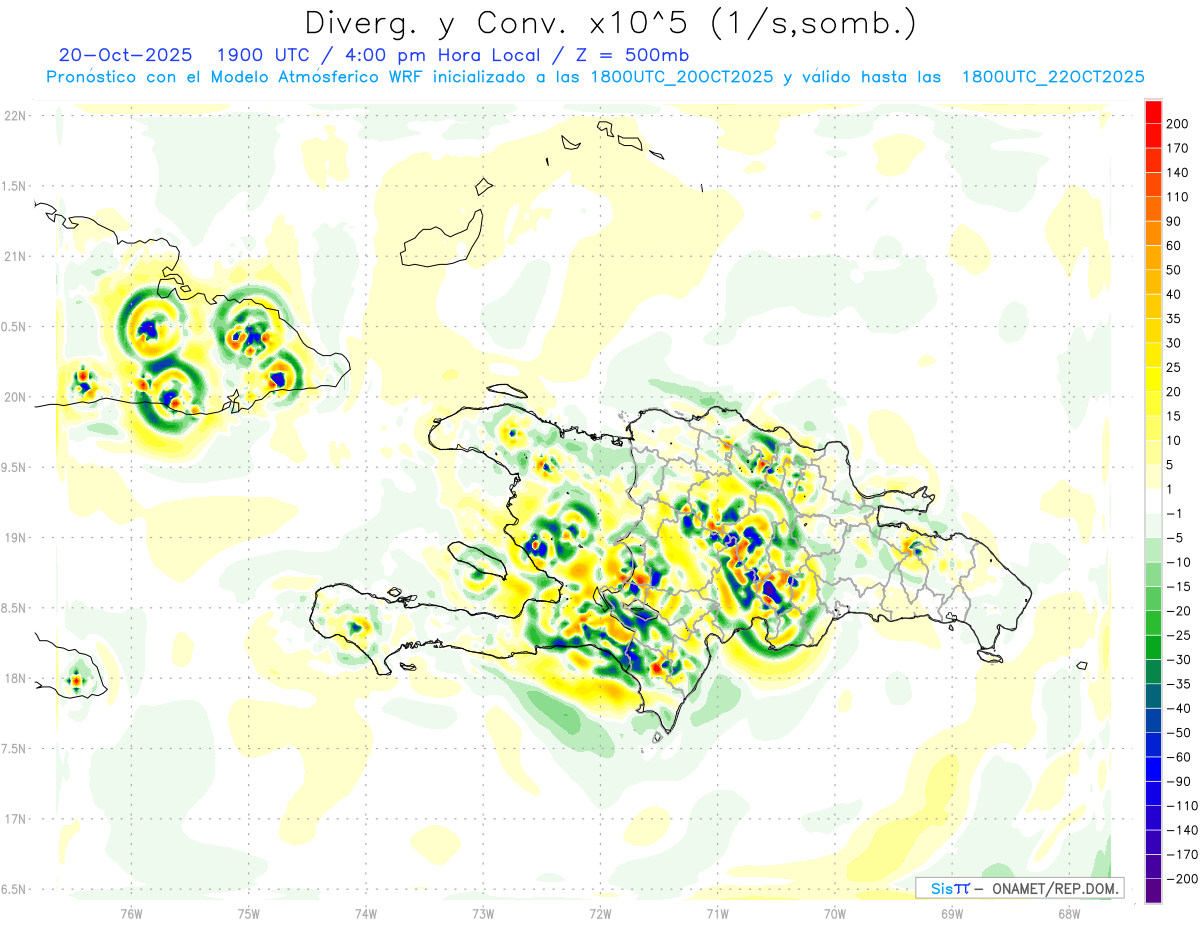Click the colorbar value '140'
This screenshot has height=927, width=1200.
[1179, 172]
